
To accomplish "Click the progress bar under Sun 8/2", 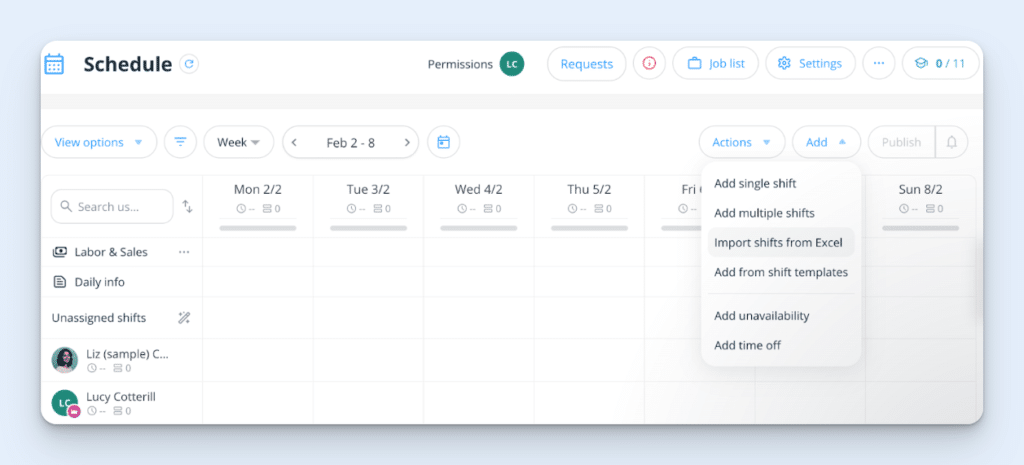I will (x=920, y=228).
